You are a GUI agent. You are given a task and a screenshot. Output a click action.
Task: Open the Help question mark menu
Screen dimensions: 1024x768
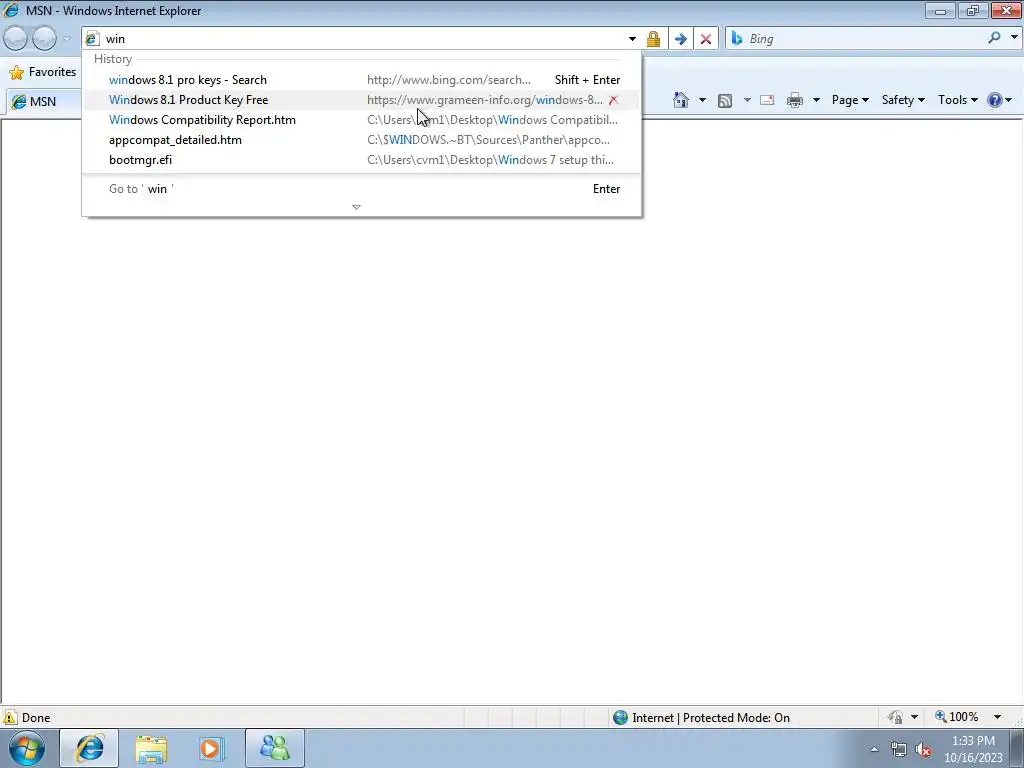[x=999, y=100]
